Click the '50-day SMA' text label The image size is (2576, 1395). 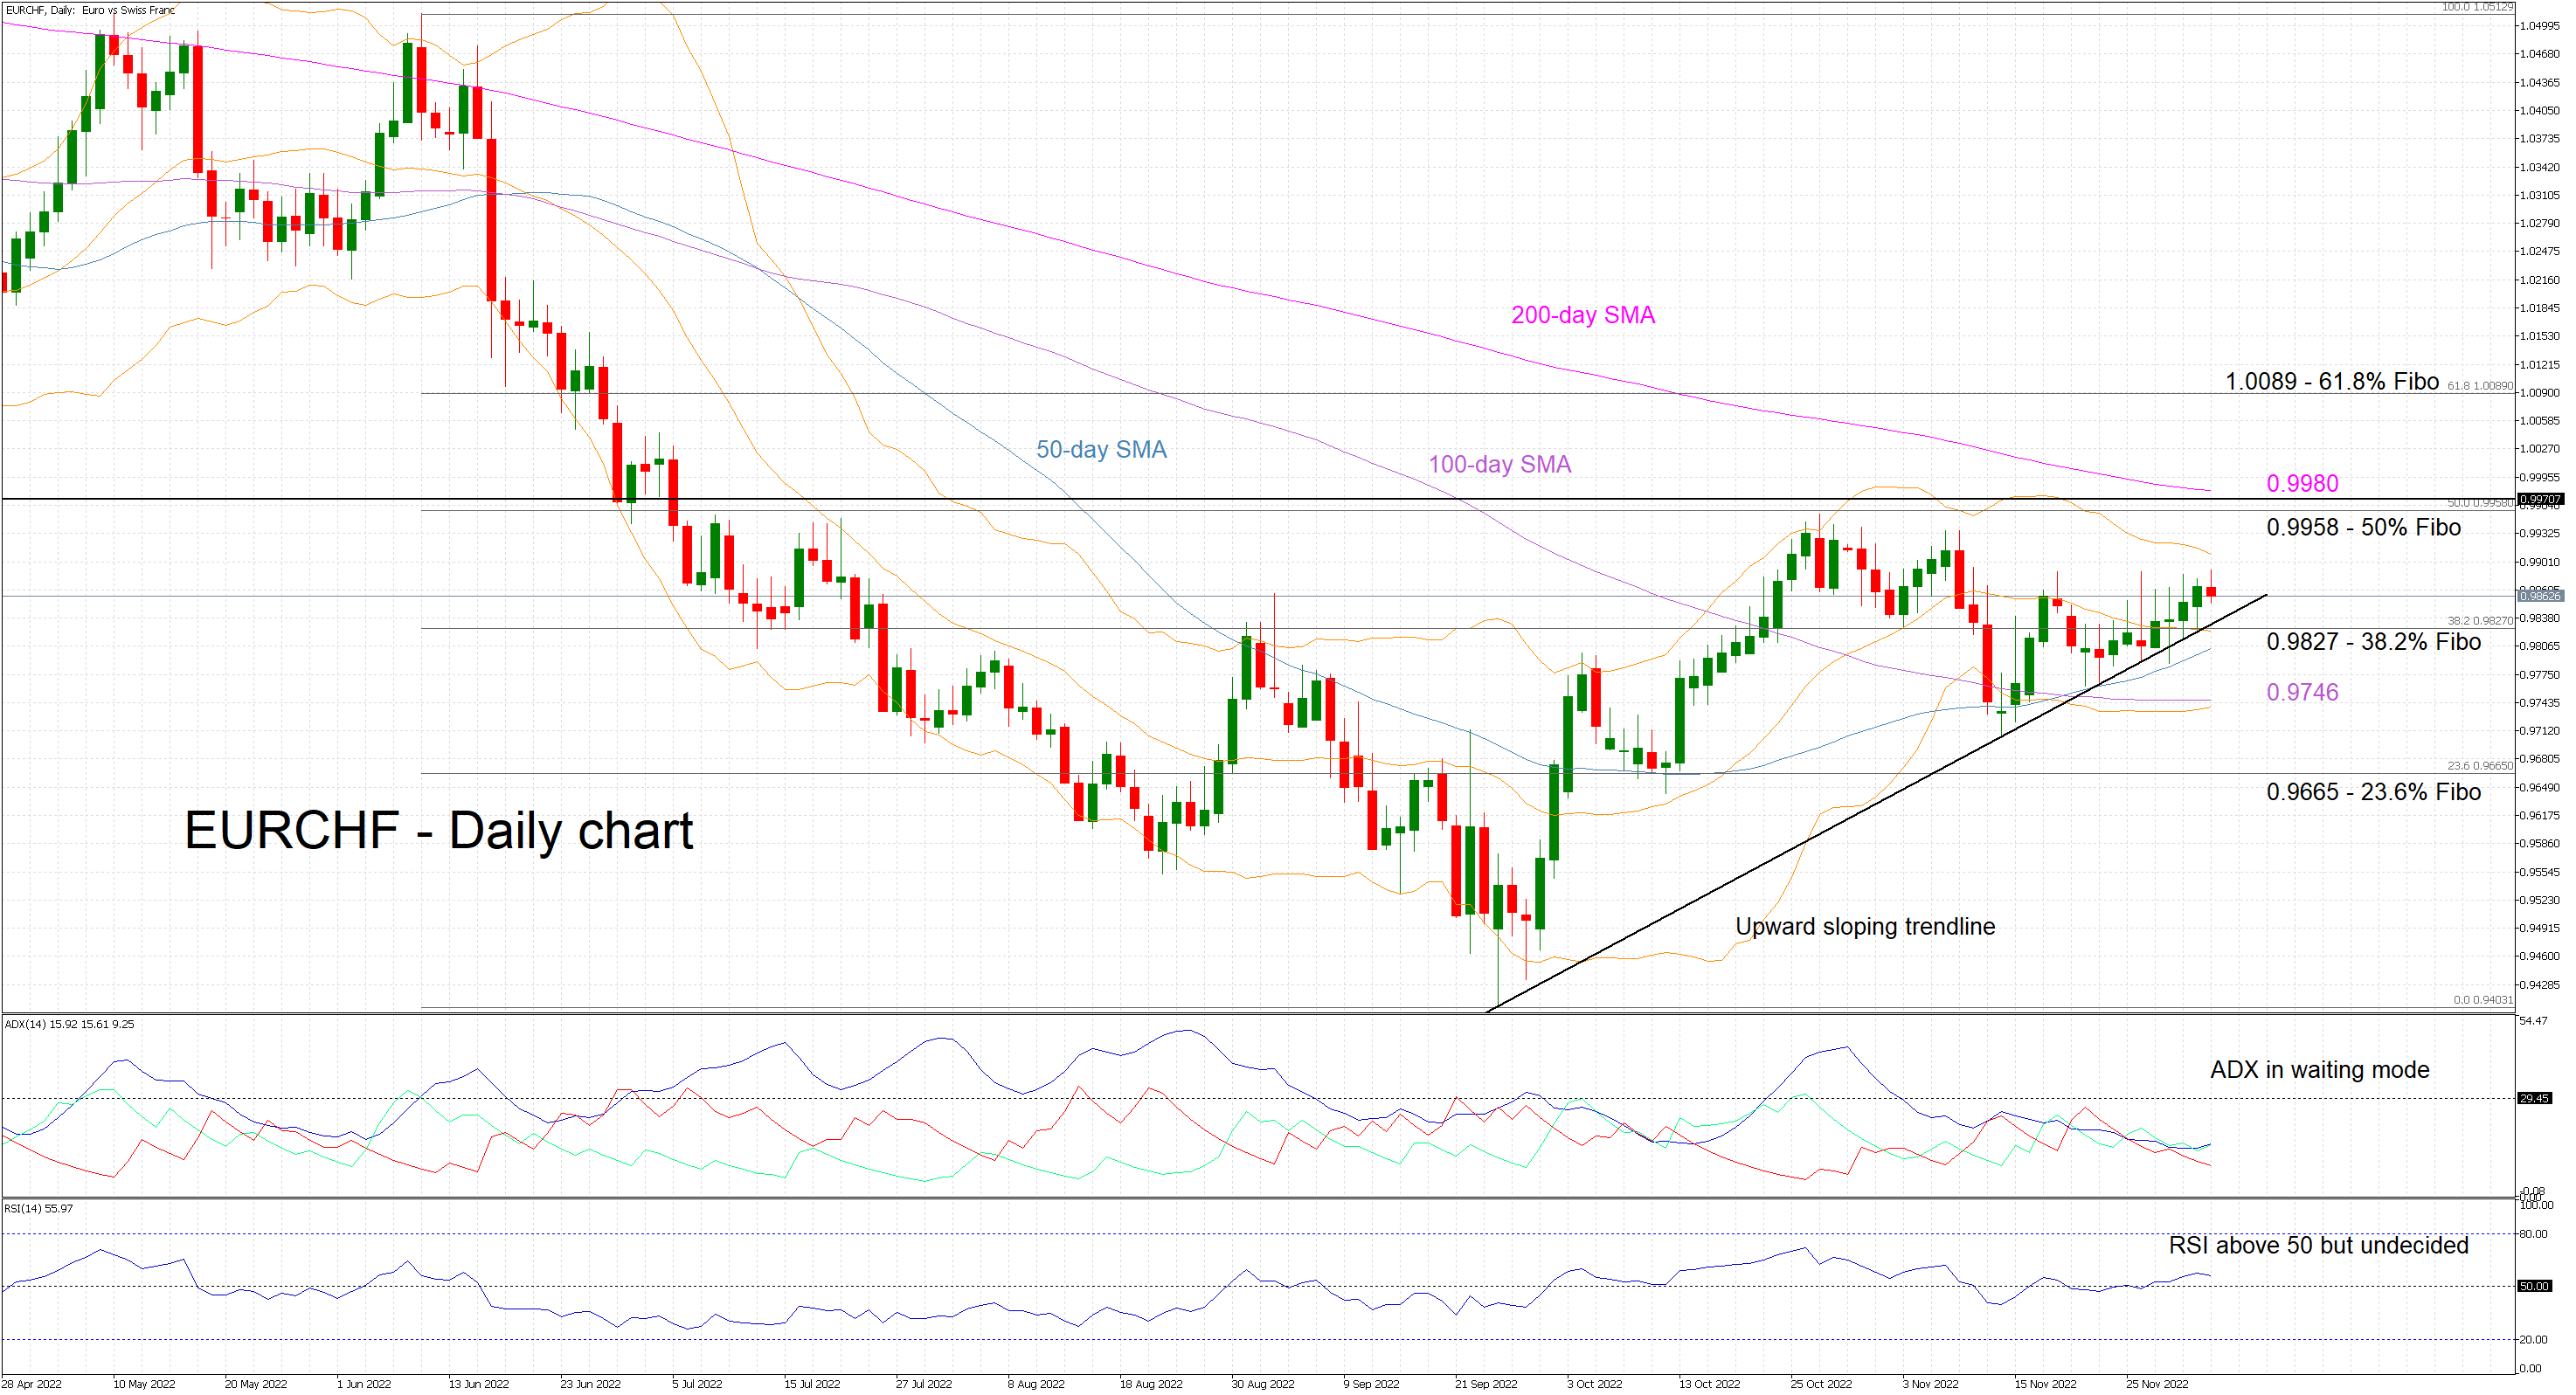[x=1100, y=449]
